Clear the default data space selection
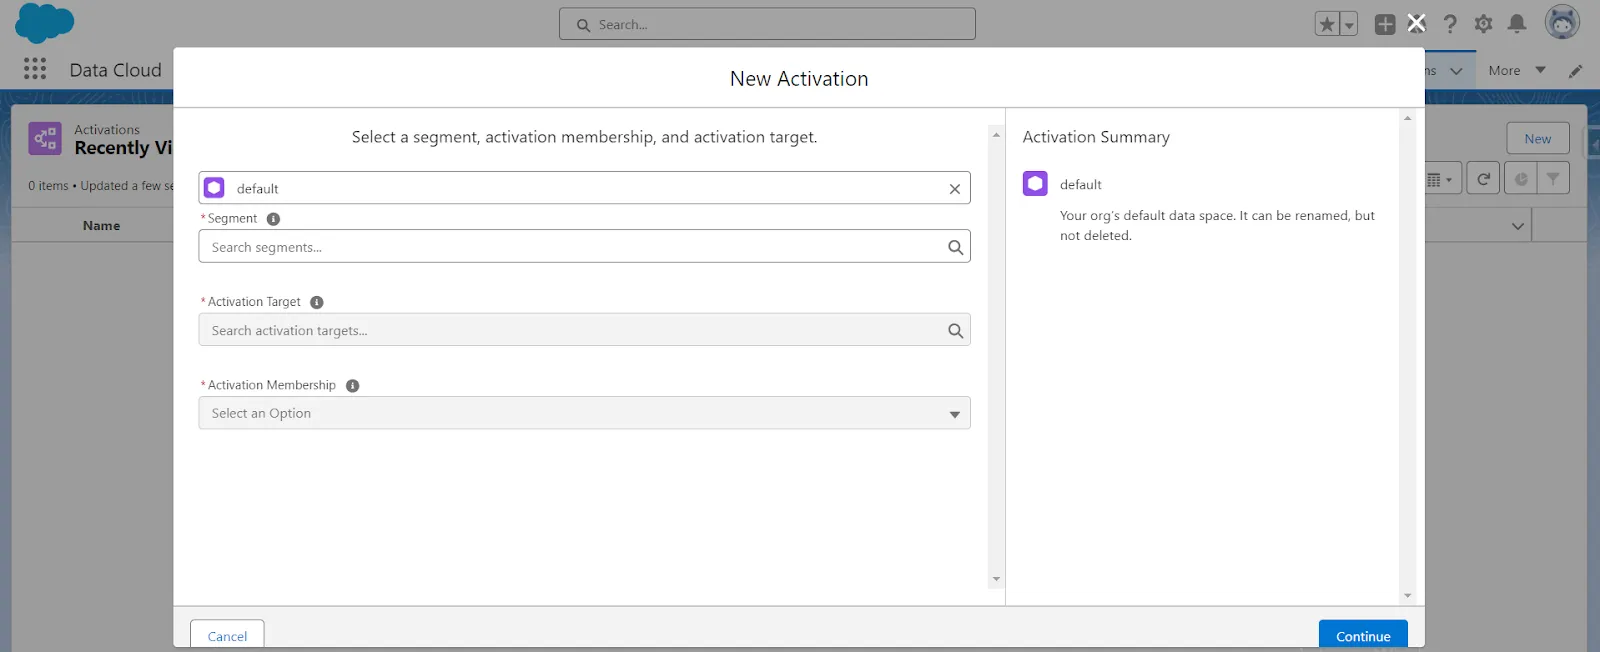 coord(954,189)
